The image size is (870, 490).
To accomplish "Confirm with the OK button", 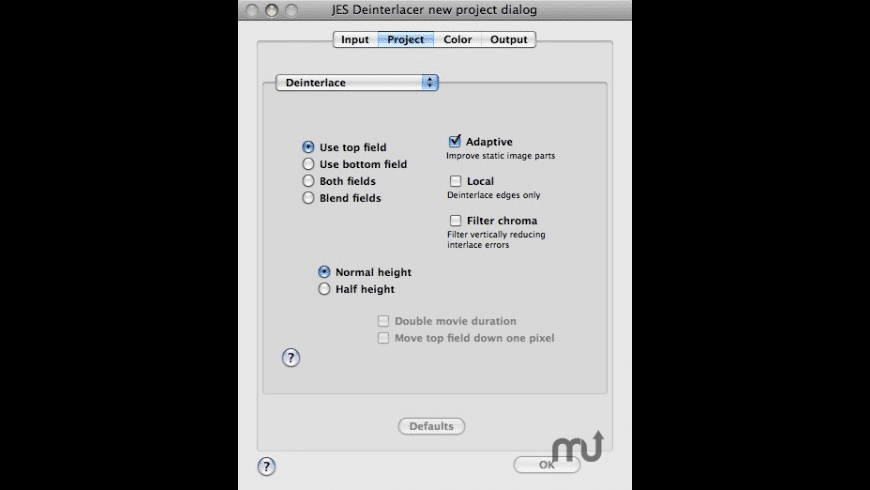I will pos(547,464).
